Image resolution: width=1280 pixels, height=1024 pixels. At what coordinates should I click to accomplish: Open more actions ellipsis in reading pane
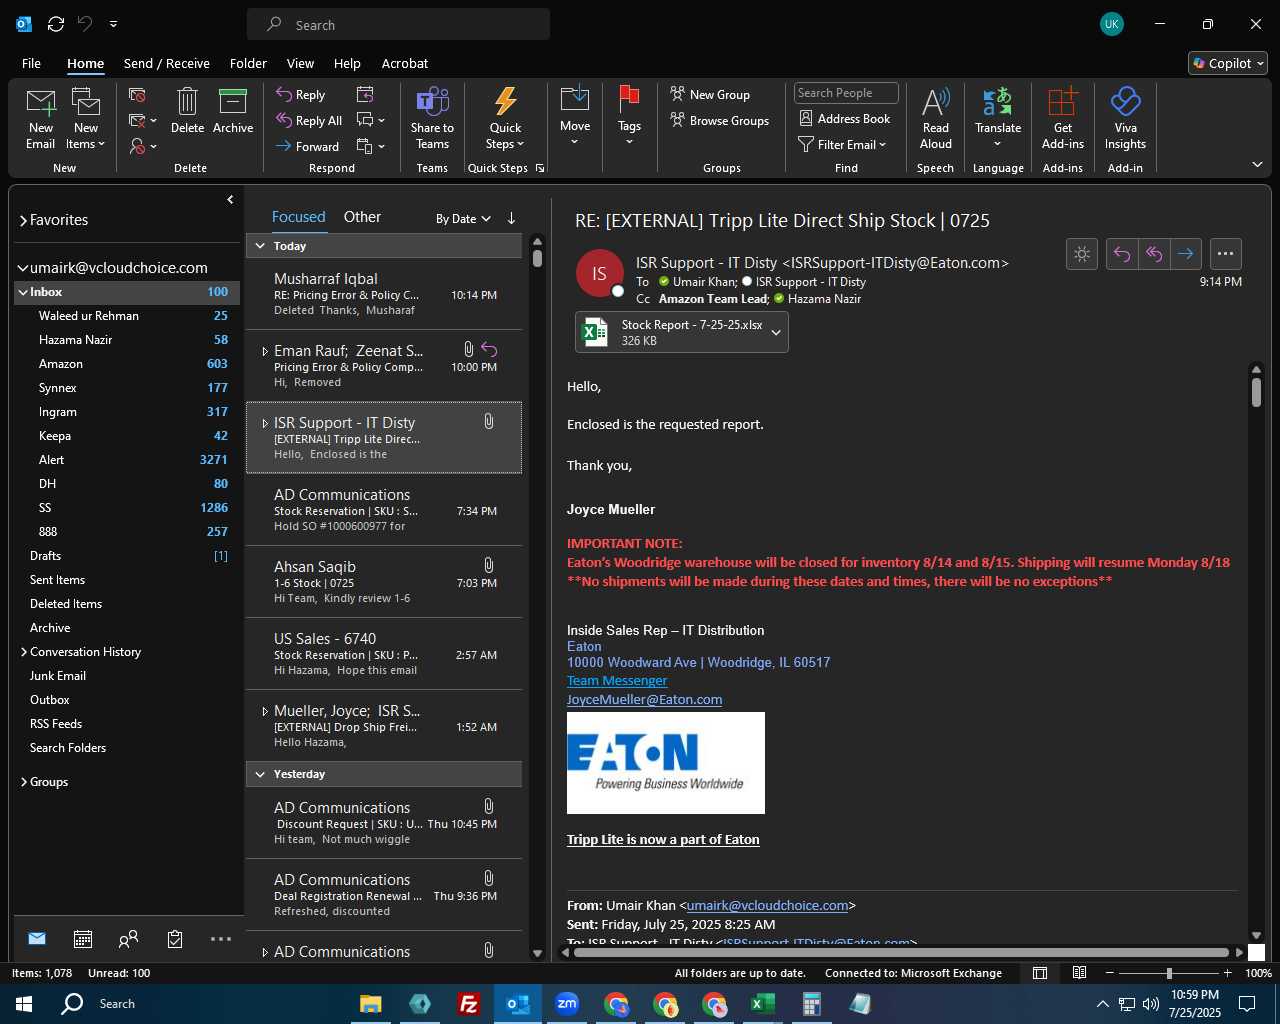pyautogui.click(x=1226, y=254)
